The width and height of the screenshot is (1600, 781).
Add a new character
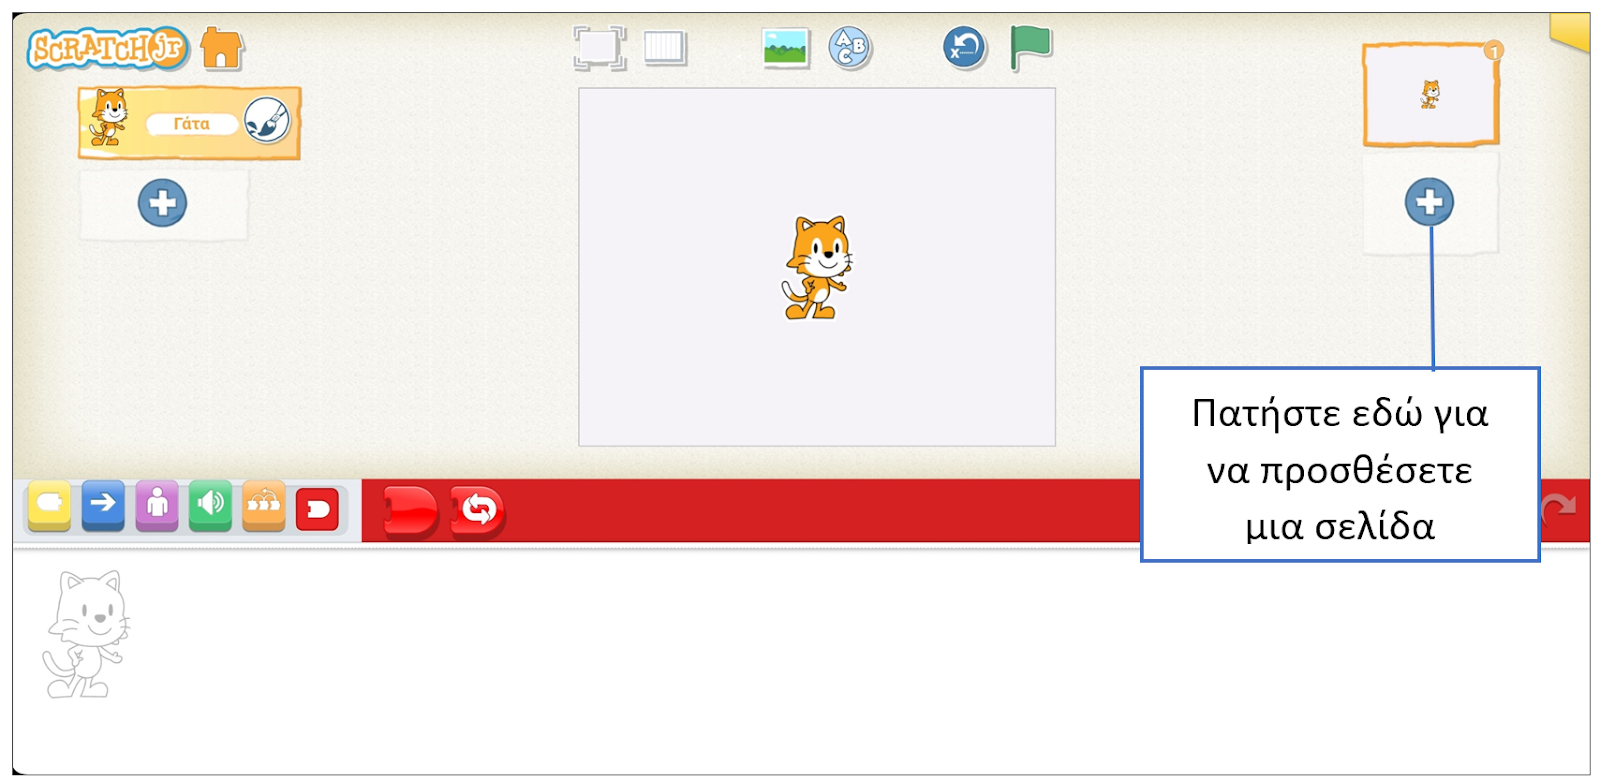162,204
